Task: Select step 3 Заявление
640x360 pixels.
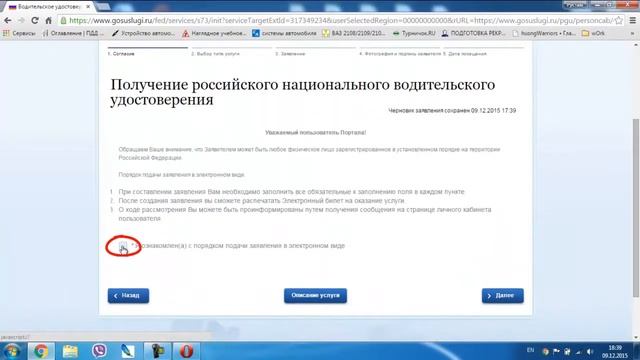Action: pyautogui.click(x=315, y=52)
